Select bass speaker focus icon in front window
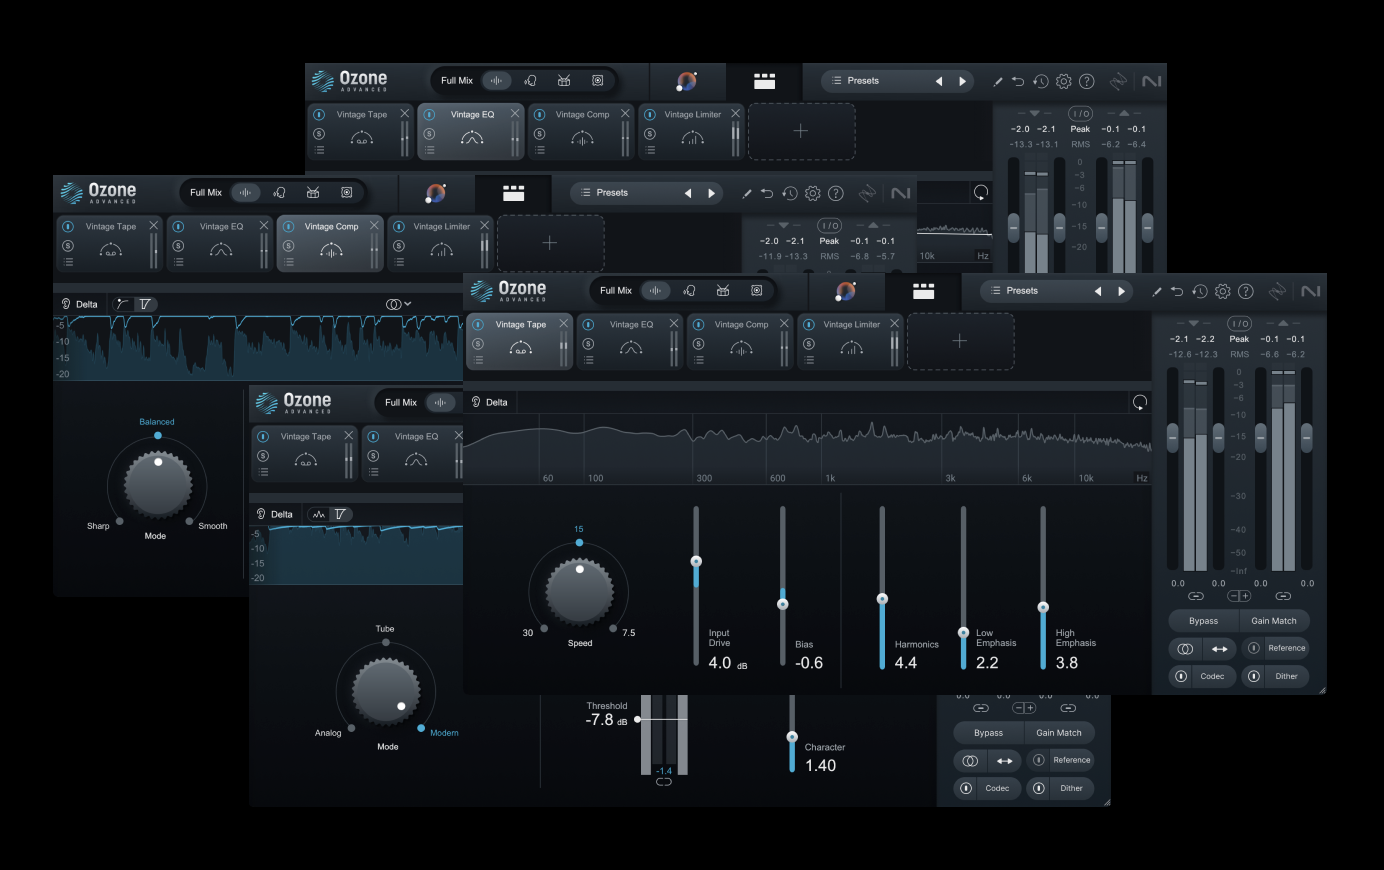The image size is (1384, 870). point(757,291)
